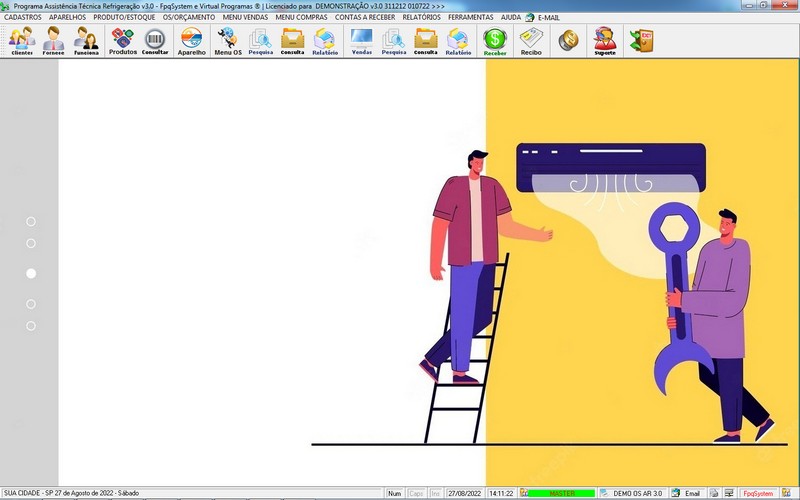Open the OS/ORÇAMENTO menu

click(189, 17)
